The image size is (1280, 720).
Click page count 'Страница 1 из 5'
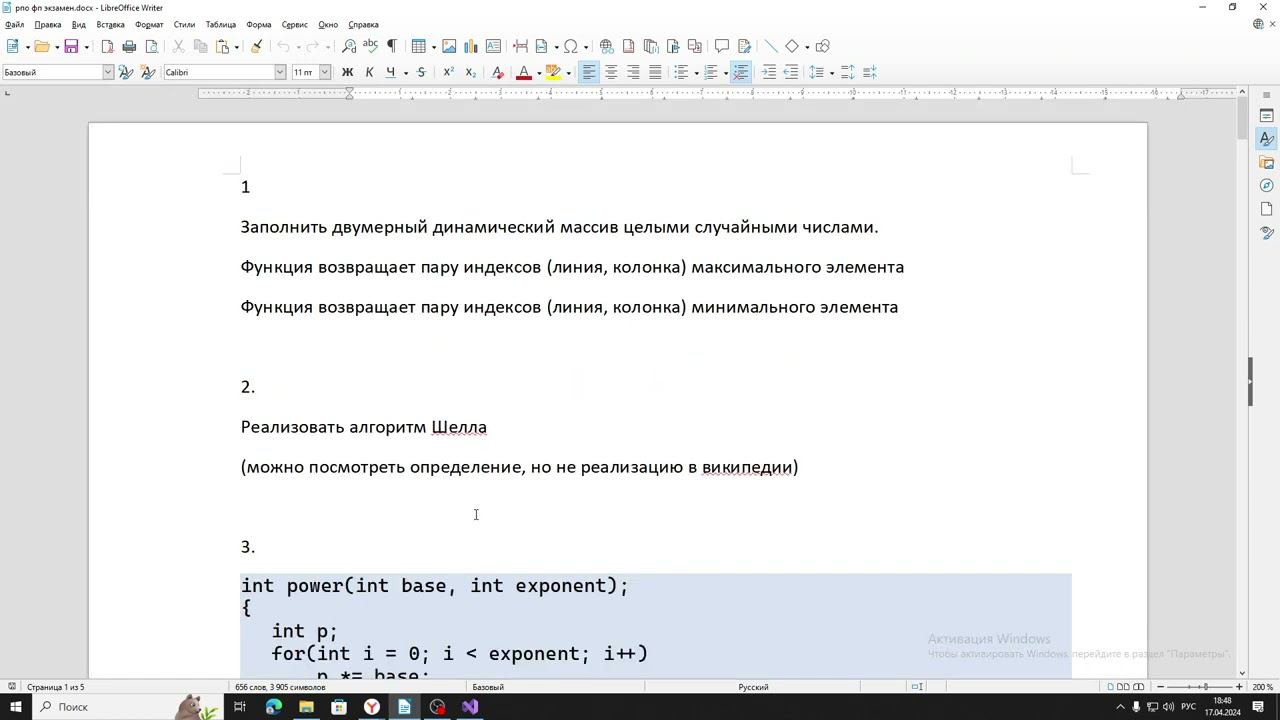click(56, 687)
